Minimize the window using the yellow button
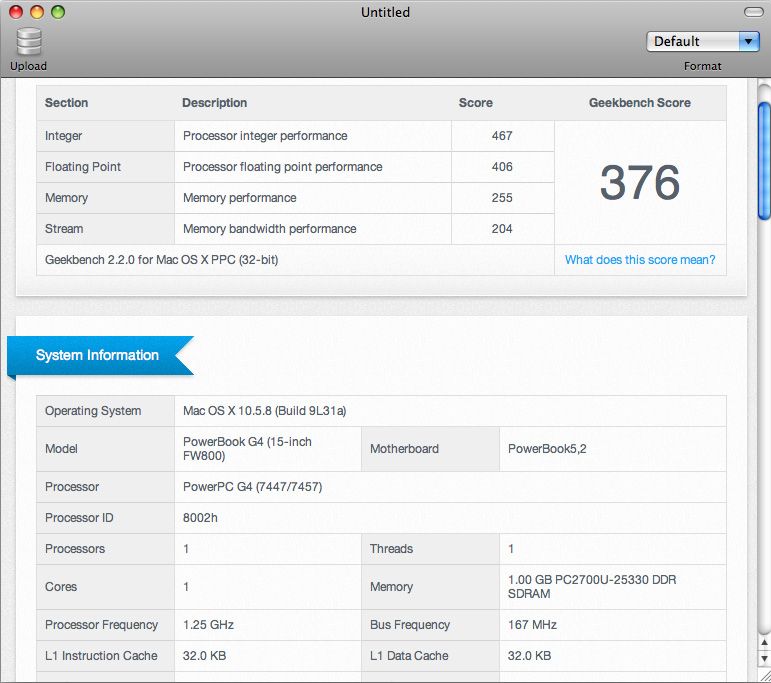Image resolution: width=771 pixels, height=683 pixels. (36, 12)
